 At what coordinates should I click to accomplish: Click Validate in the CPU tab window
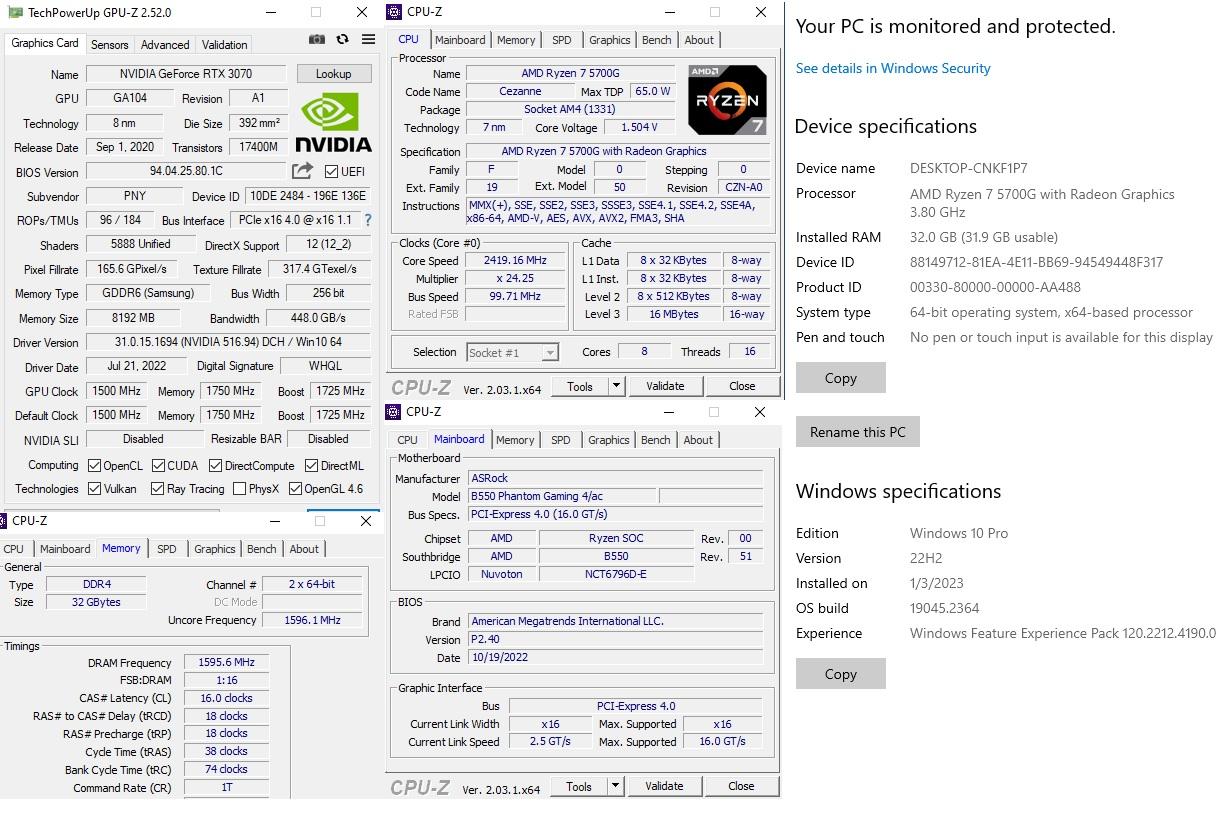[665, 386]
